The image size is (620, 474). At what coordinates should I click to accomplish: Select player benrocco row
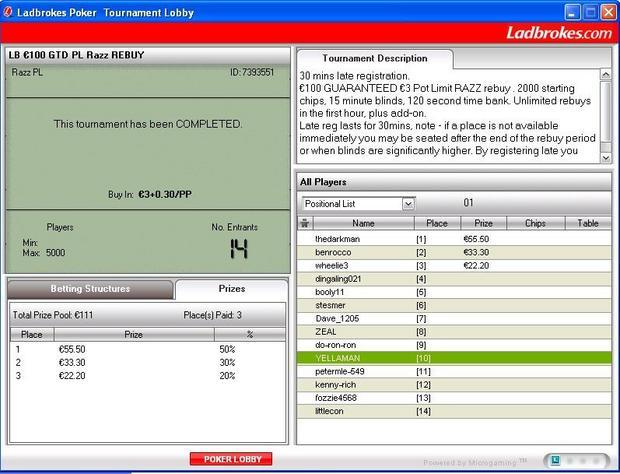pyautogui.click(x=454, y=252)
